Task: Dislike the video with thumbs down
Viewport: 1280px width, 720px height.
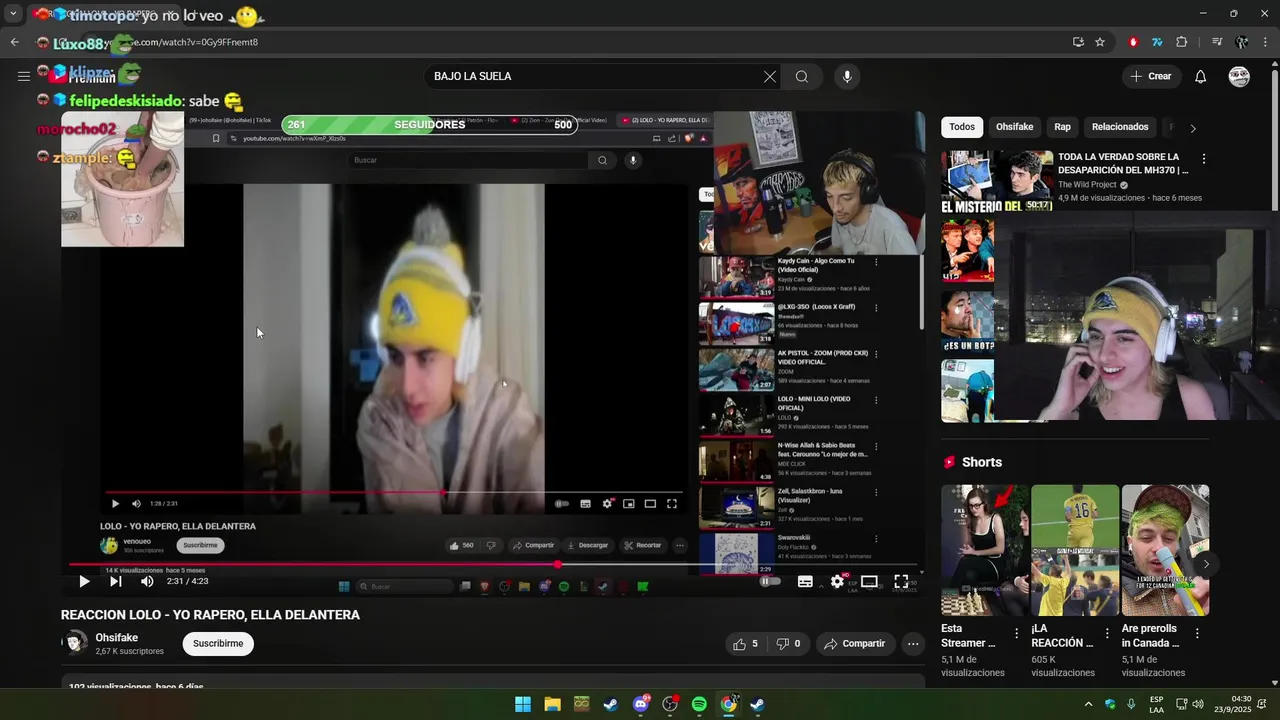Action: click(x=789, y=644)
